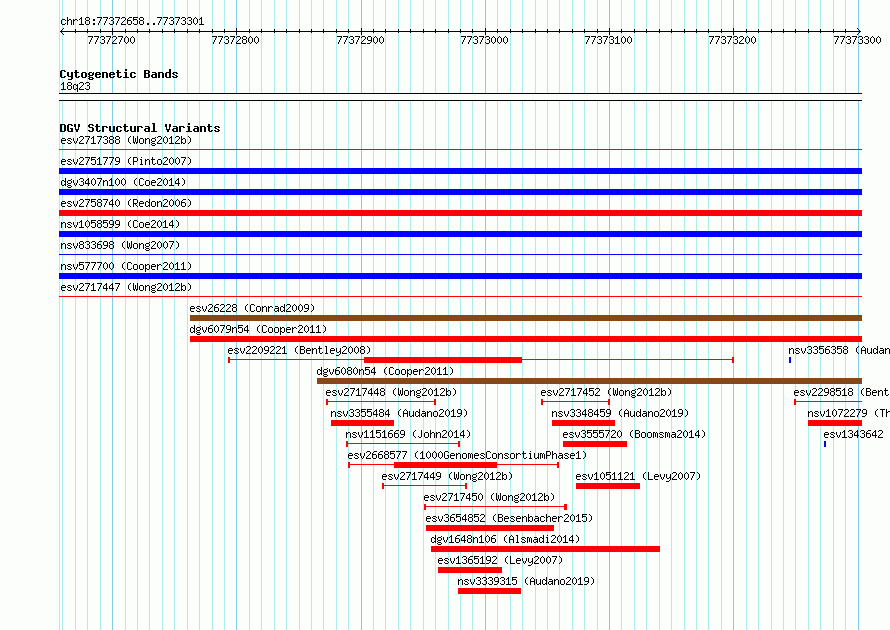Select the nsv1058599 (Coe2014) label
Screen dimensions: 890x630
click(x=120, y=224)
